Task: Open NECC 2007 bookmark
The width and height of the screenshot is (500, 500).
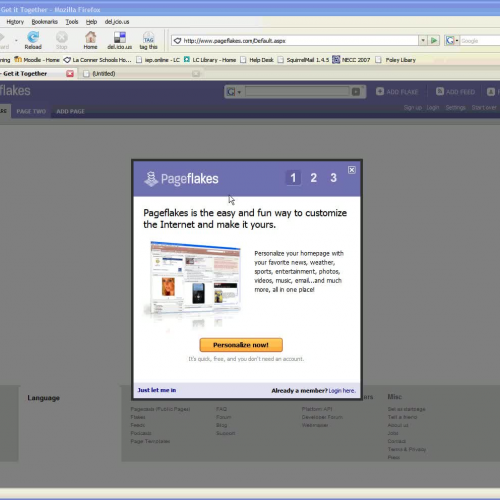Action: click(x=351, y=60)
